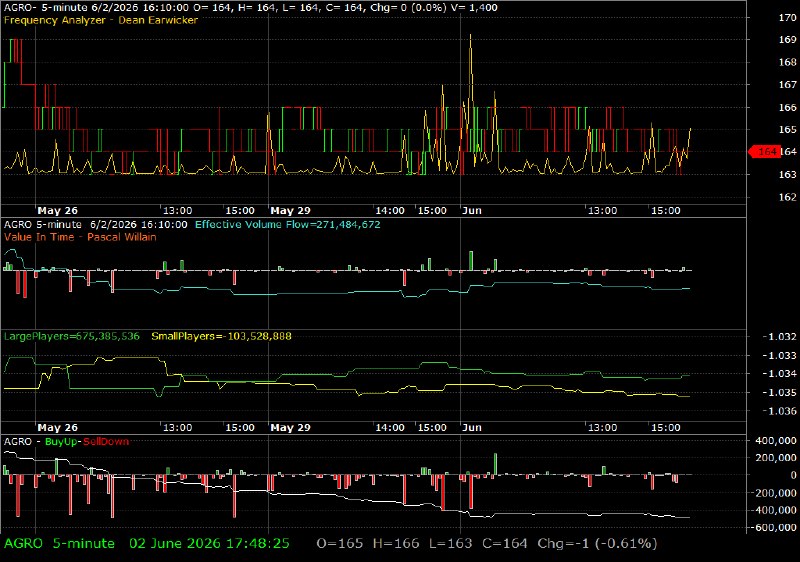
Task: Click status bar 'H=166' value
Action: pos(396,544)
